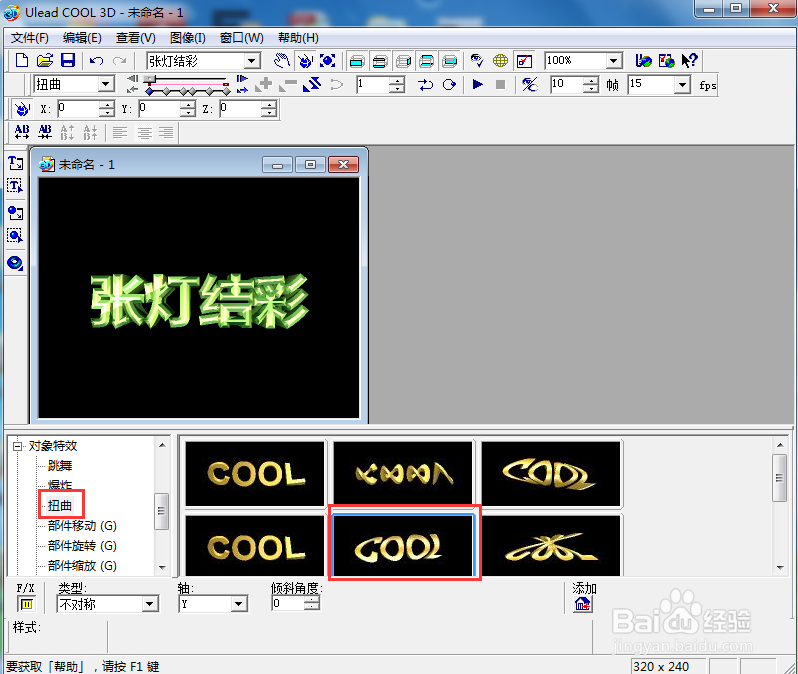Click the X position input field
Image resolution: width=798 pixels, height=674 pixels.
click(x=78, y=108)
